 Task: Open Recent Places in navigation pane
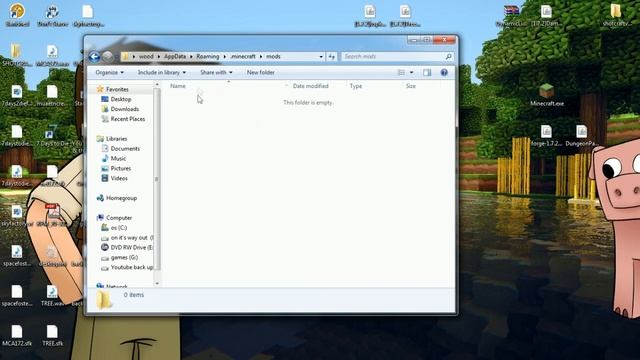(127, 119)
